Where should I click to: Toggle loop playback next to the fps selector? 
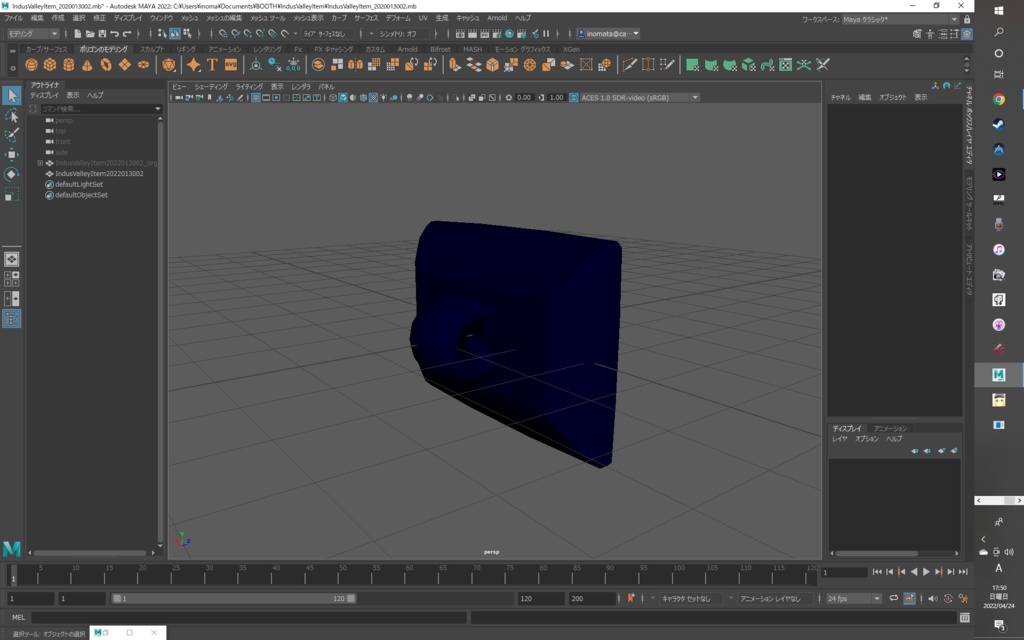pyautogui.click(x=894, y=598)
